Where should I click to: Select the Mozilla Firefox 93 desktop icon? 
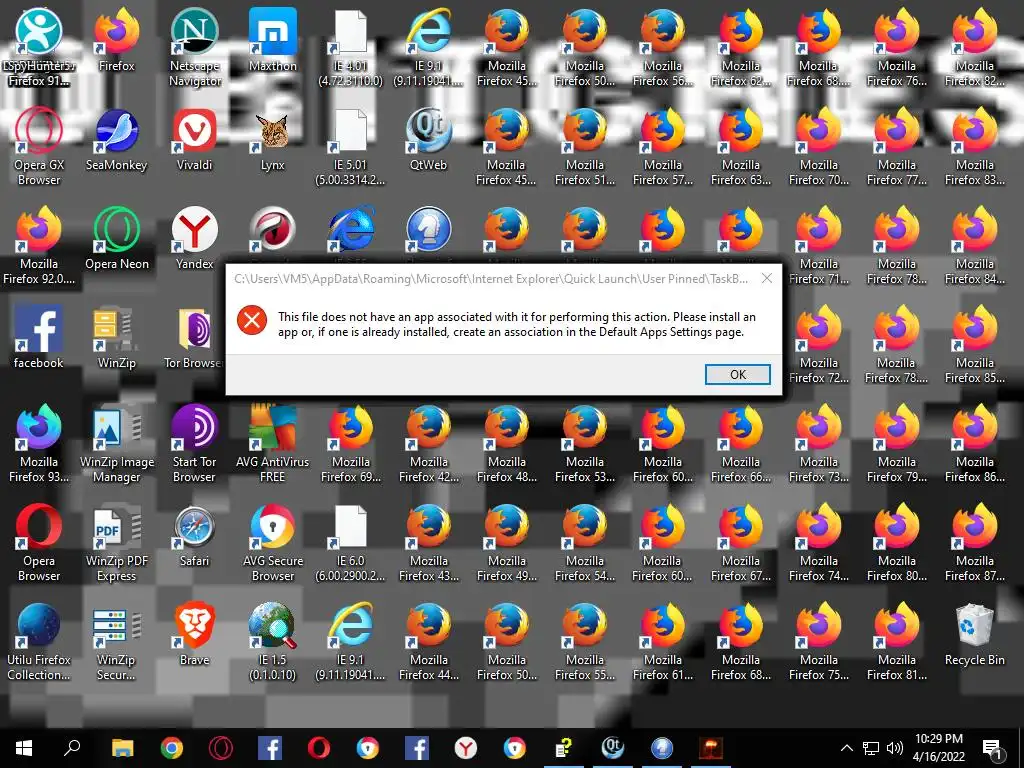pyautogui.click(x=39, y=444)
